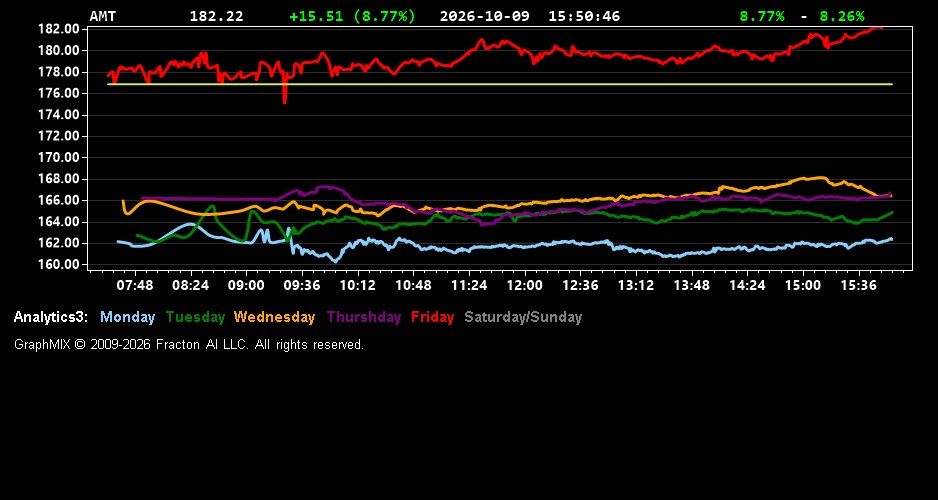Click the 09:36 time axis label
Image resolution: width=938 pixels, height=500 pixels.
tap(302, 286)
